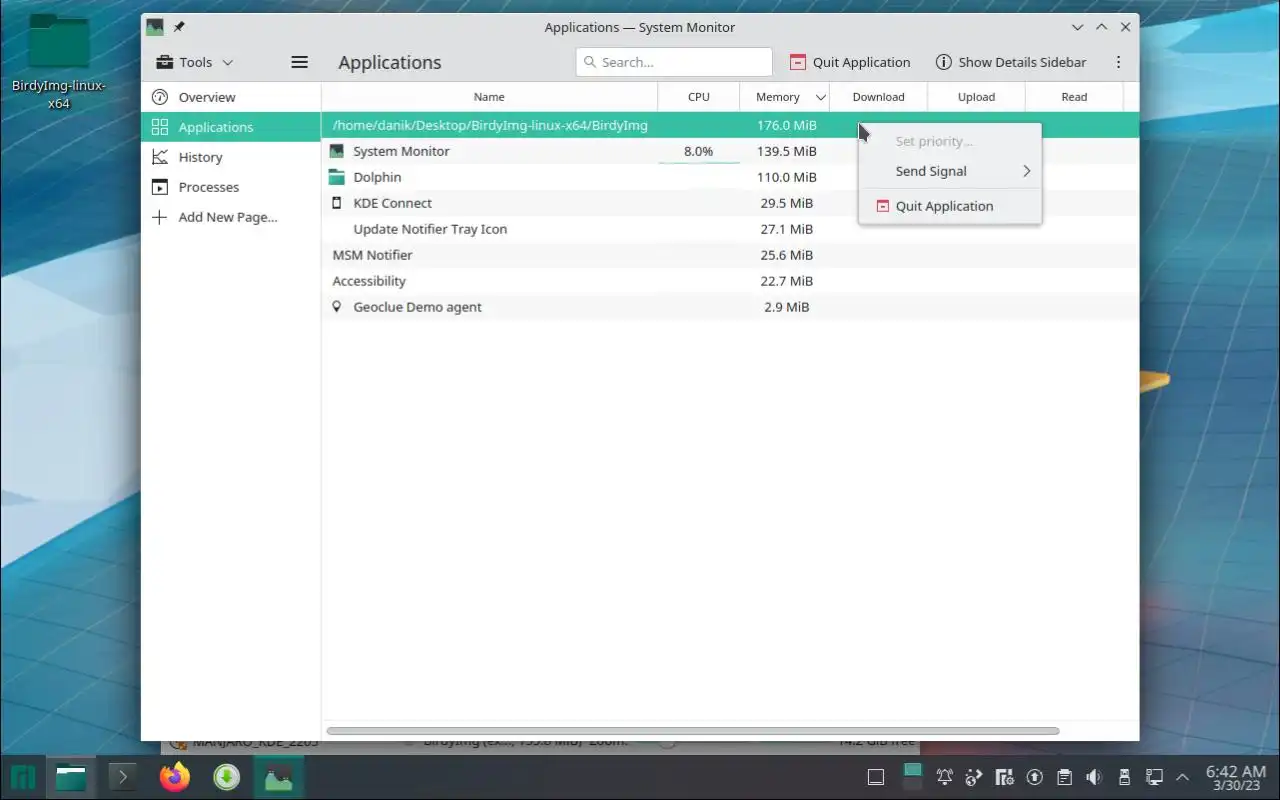Sort by the CPU column header

[699, 97]
